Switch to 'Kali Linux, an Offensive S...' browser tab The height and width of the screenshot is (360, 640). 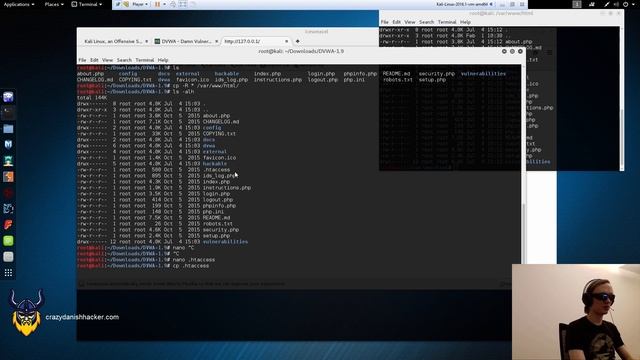(113, 41)
